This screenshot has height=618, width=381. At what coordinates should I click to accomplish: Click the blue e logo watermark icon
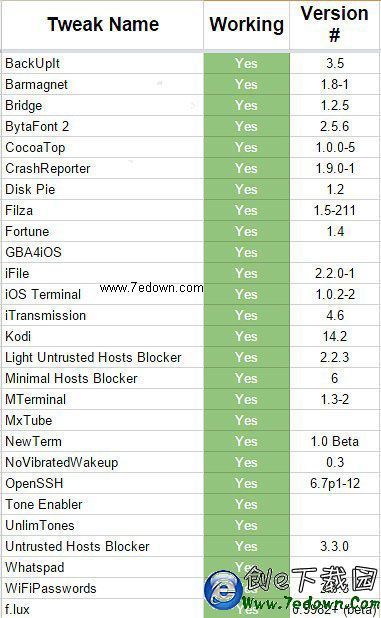[223, 590]
